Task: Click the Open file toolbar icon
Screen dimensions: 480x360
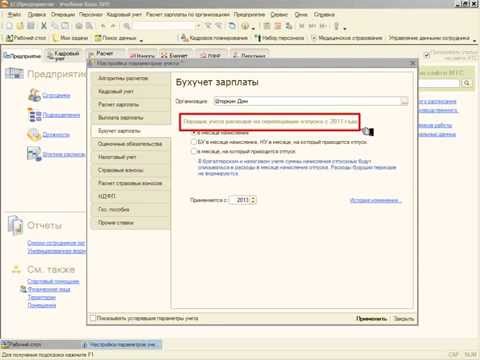Action: tap(20, 26)
